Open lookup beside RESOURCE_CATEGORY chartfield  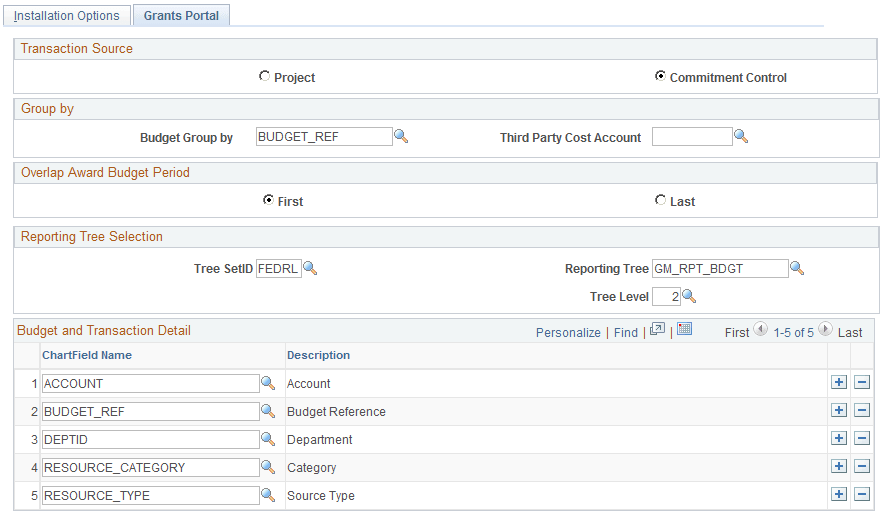[268, 467]
